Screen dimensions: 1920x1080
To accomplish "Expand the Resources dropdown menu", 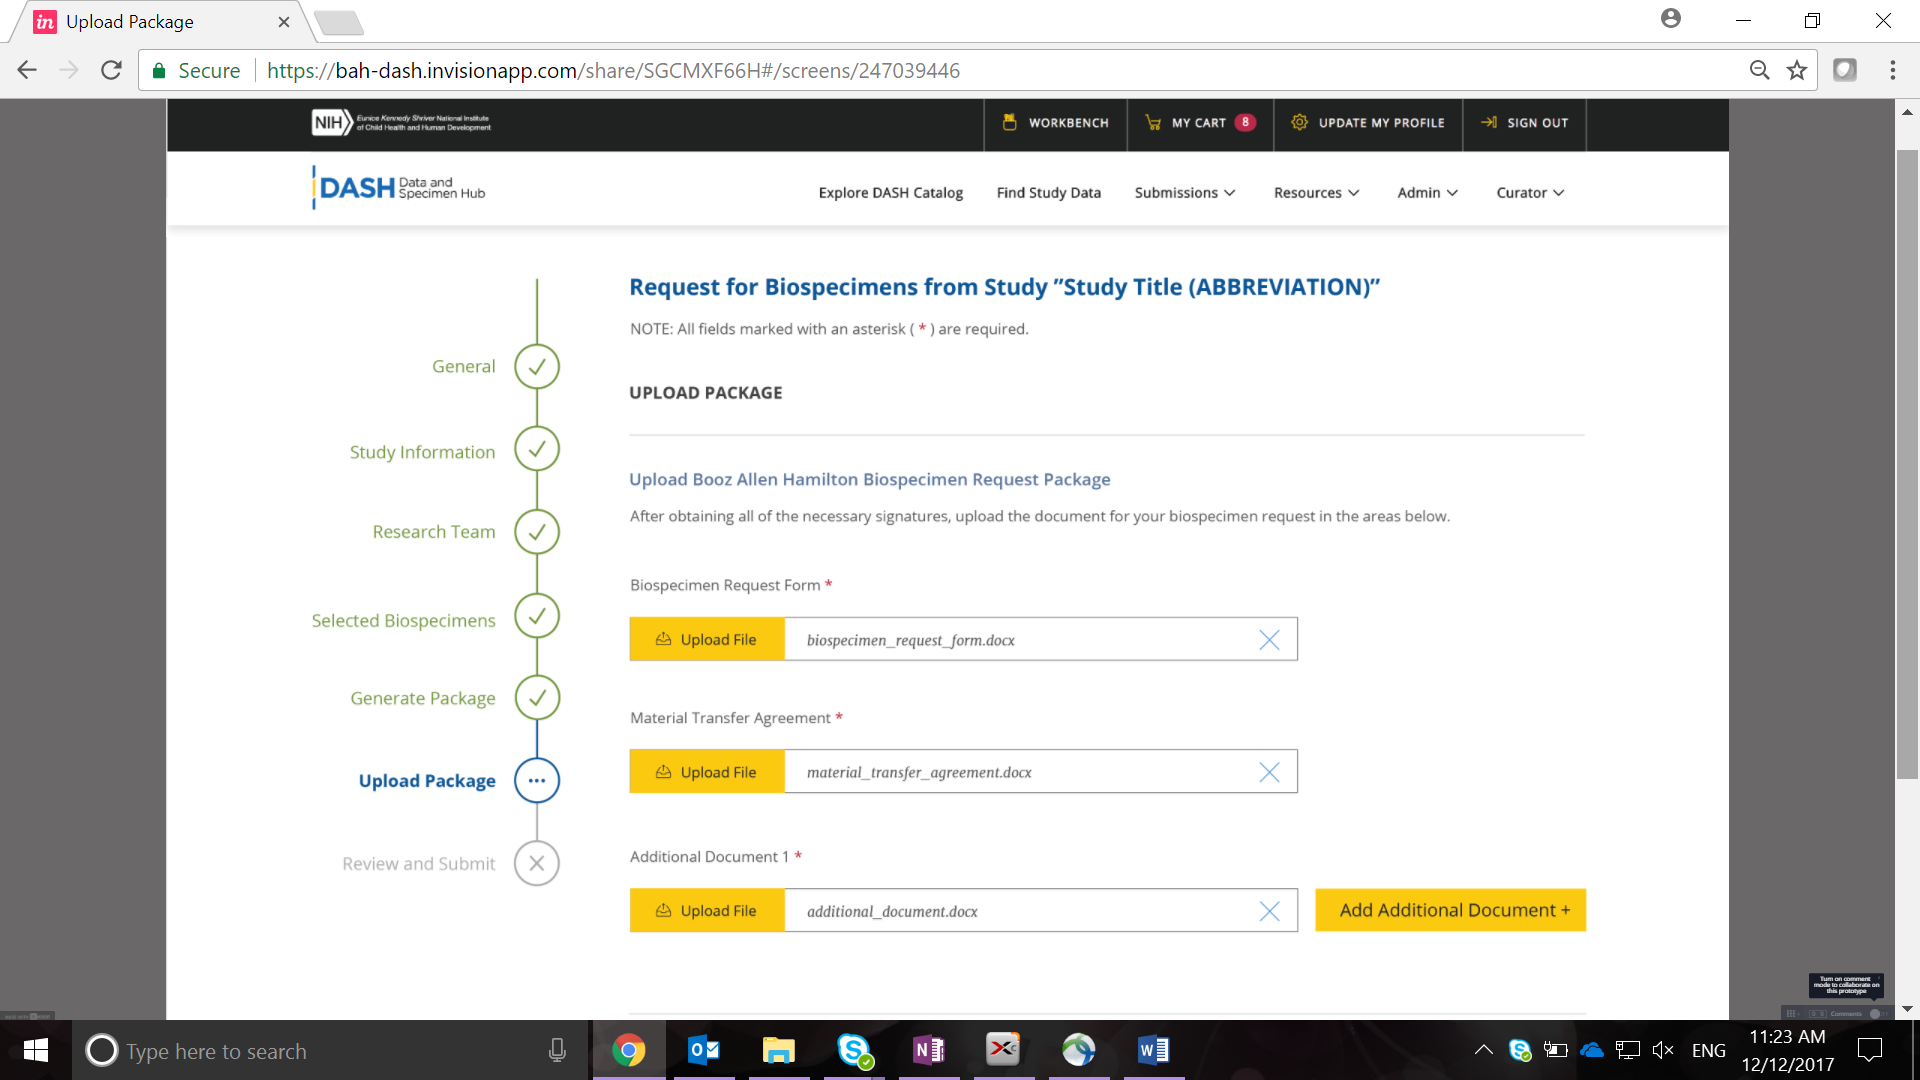I will (1316, 193).
